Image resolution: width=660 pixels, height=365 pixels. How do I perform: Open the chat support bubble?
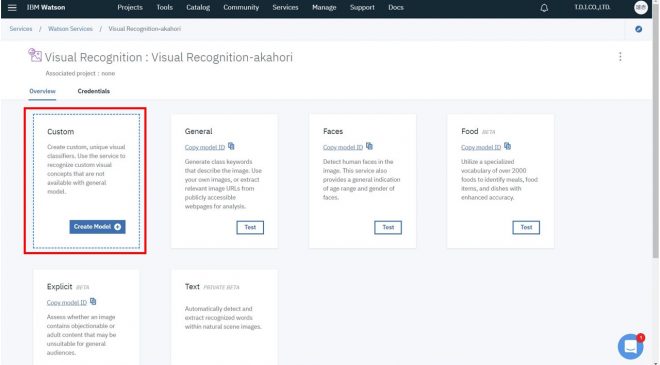[x=631, y=346]
